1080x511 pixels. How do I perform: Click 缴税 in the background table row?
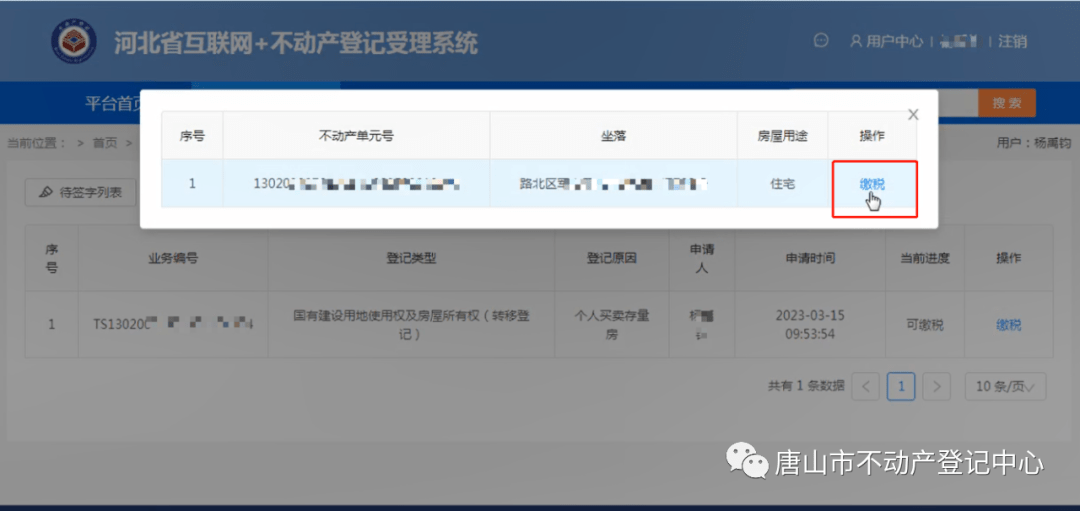click(x=1008, y=324)
